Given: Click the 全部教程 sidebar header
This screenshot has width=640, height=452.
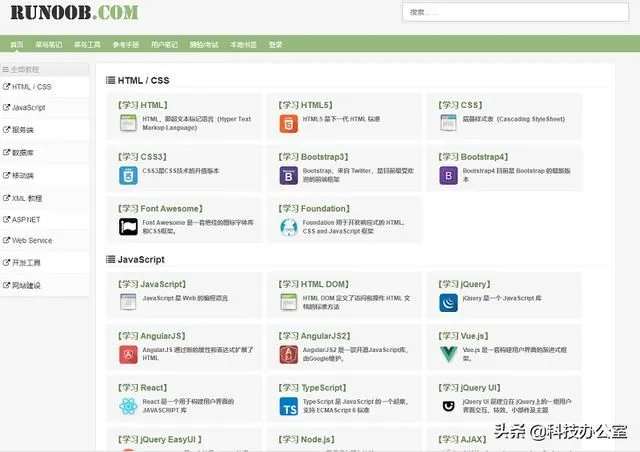Looking at the screenshot, I should 44,69.
